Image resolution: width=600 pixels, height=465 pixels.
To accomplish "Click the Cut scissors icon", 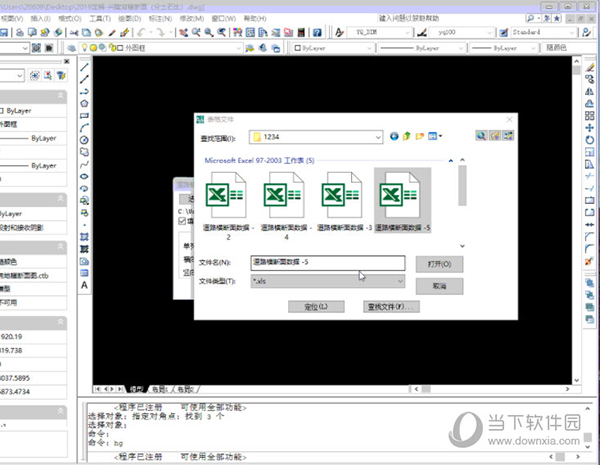I will pyautogui.click(x=74, y=33).
